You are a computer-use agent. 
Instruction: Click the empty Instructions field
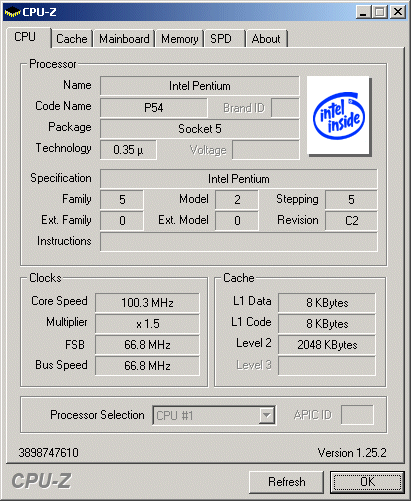coord(239,242)
